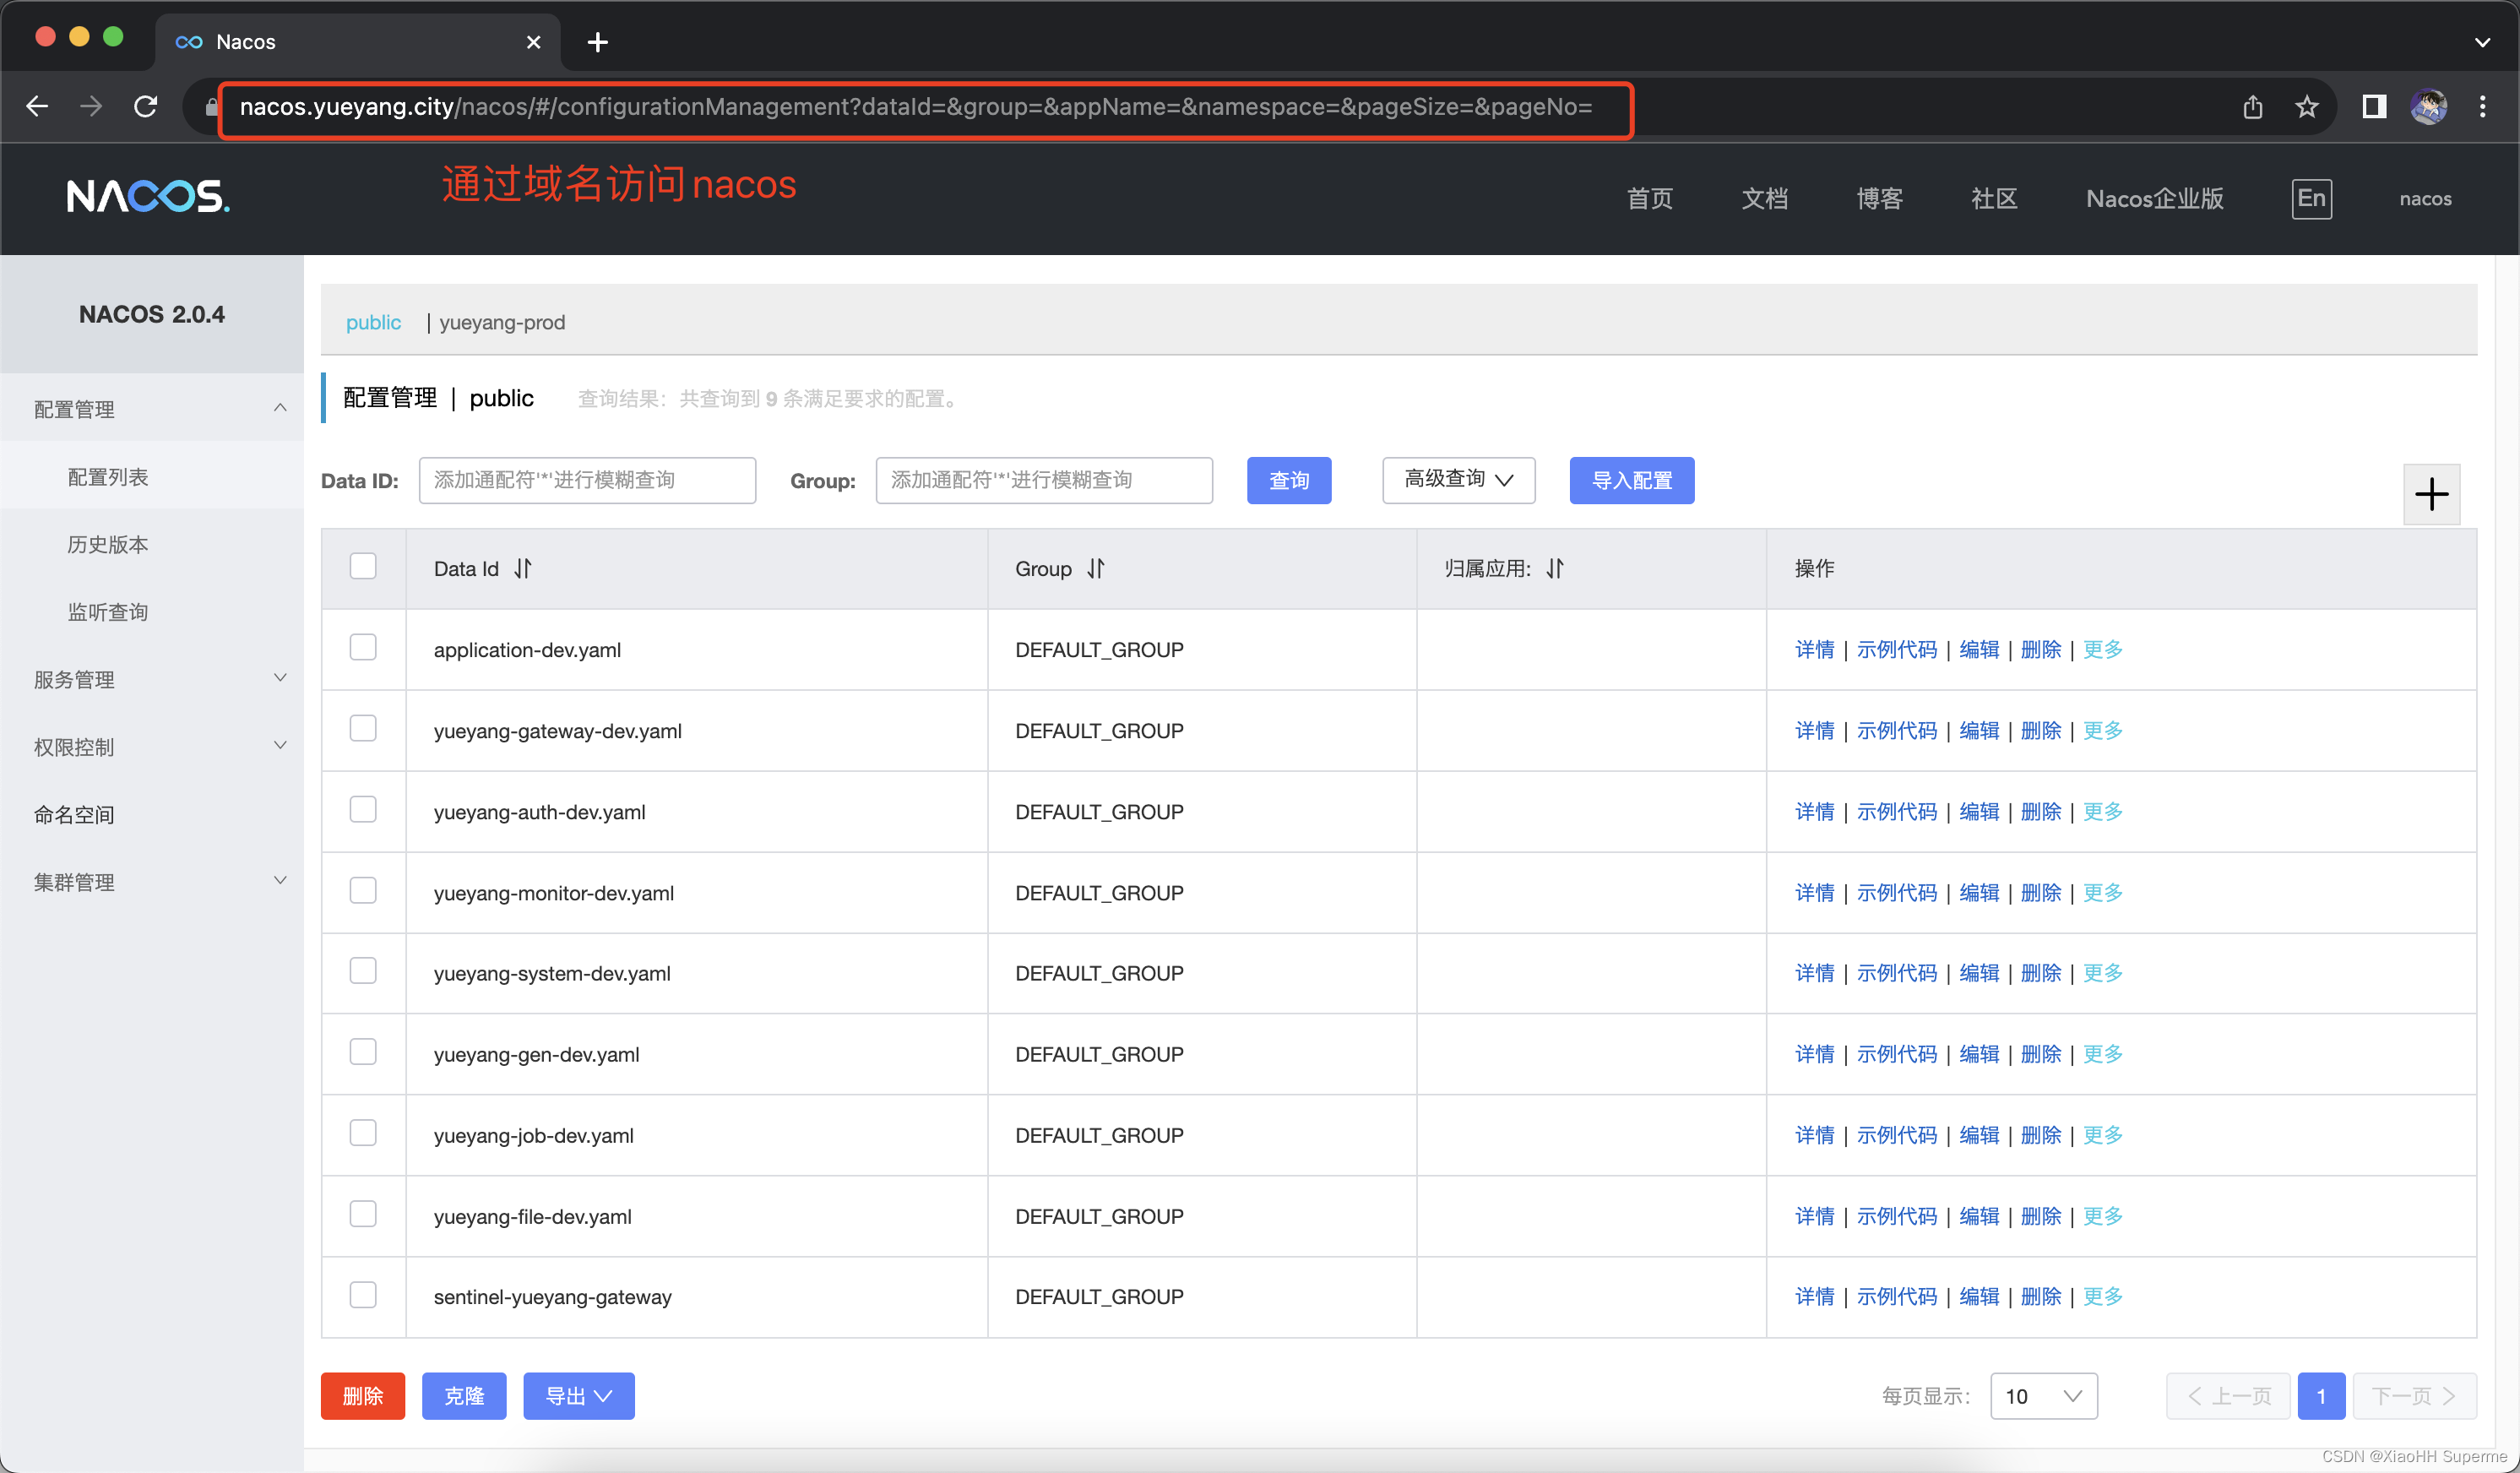Switch to the public namespace tab
The height and width of the screenshot is (1473, 2520).
373,322
